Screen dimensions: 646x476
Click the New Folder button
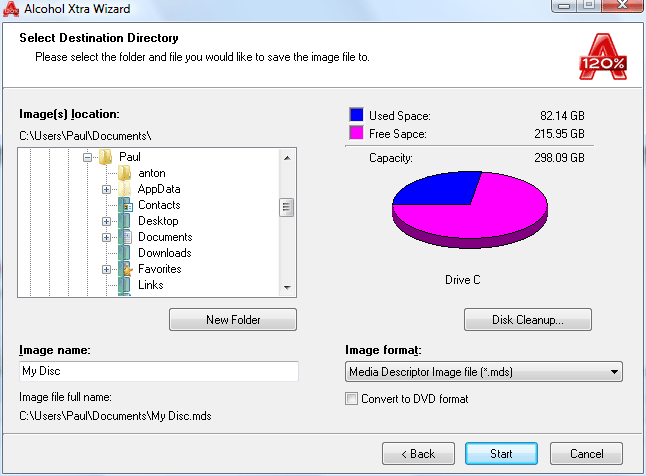[x=233, y=319]
